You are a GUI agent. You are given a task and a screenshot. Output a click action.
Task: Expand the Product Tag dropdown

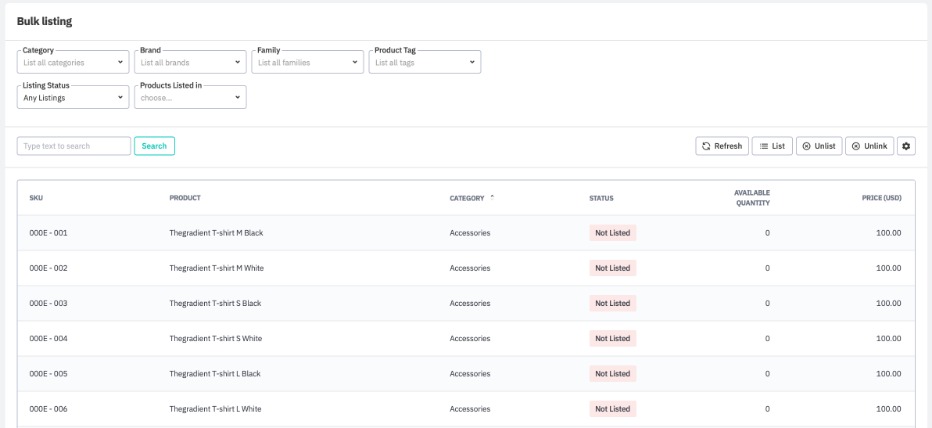point(425,62)
